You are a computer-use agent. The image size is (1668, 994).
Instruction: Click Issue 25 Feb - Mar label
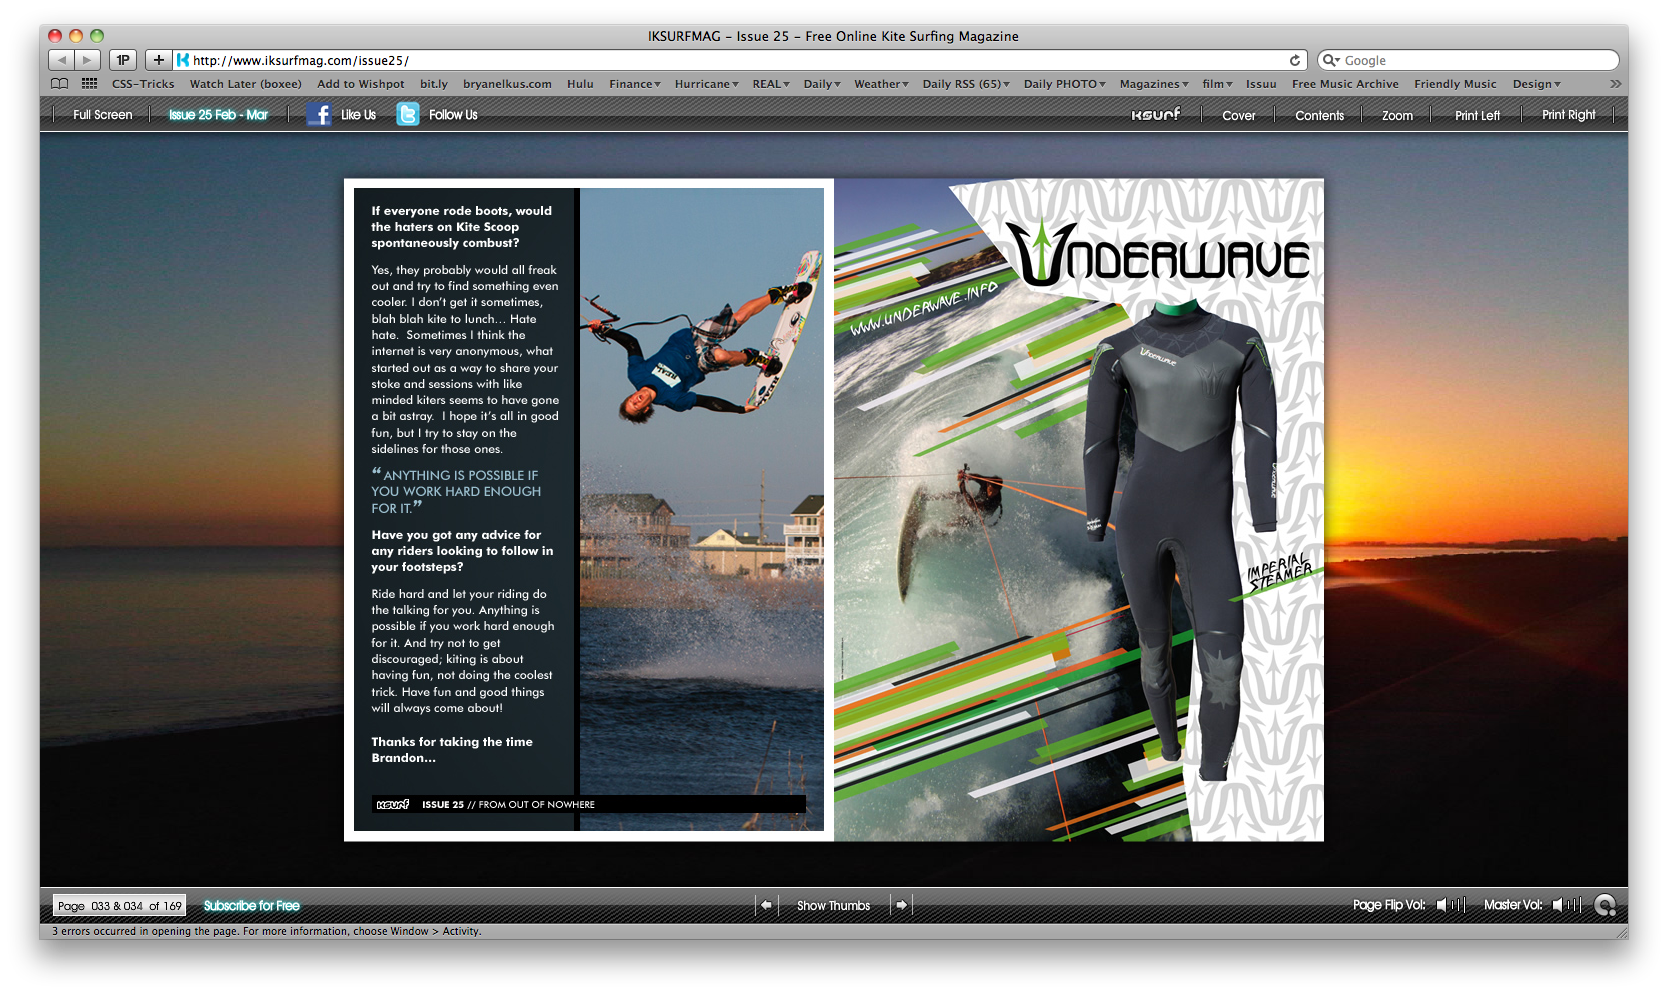[218, 115]
